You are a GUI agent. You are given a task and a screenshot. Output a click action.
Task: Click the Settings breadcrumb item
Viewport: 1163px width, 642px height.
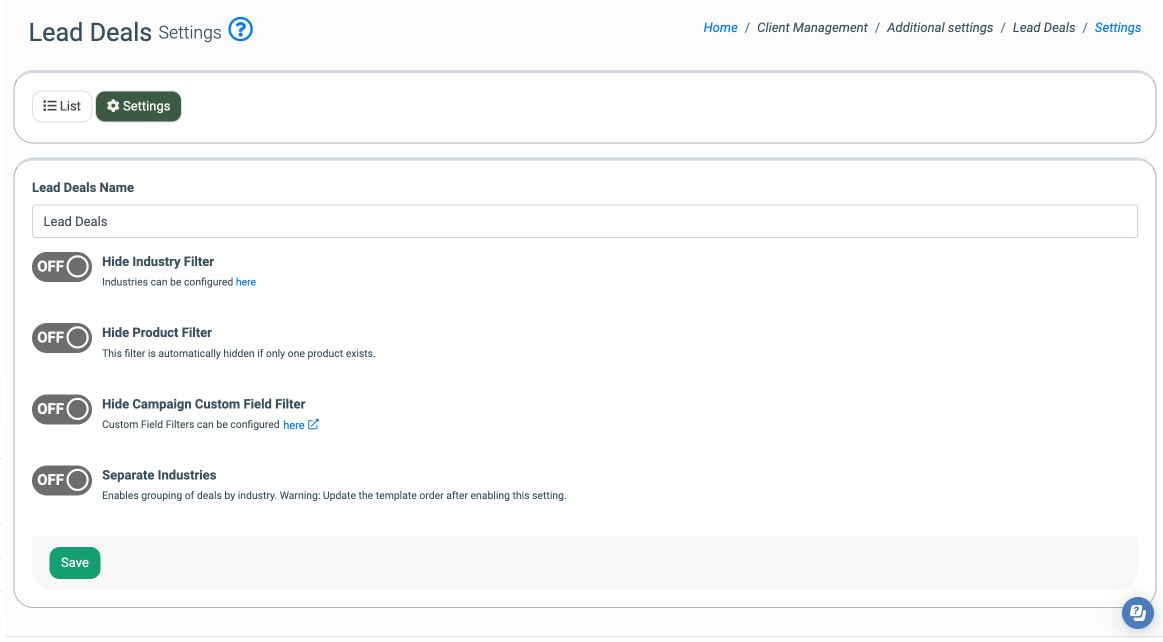[x=1117, y=28]
